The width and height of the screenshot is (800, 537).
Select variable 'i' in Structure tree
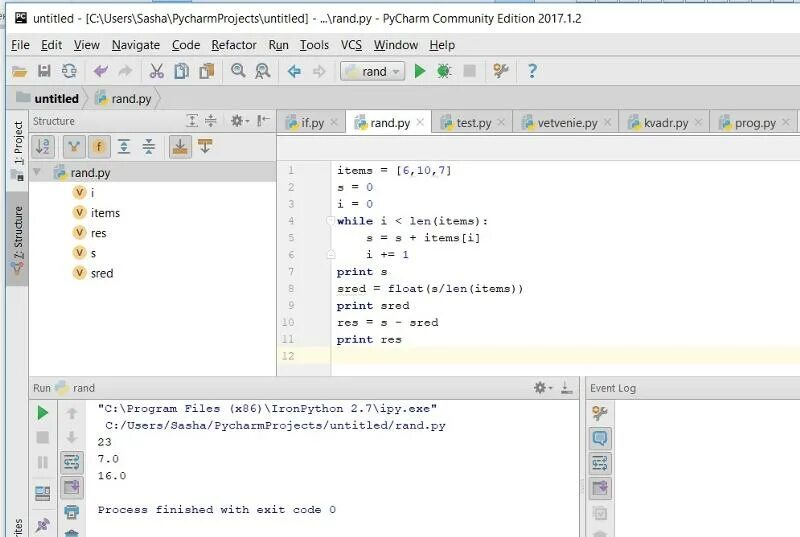point(84,193)
